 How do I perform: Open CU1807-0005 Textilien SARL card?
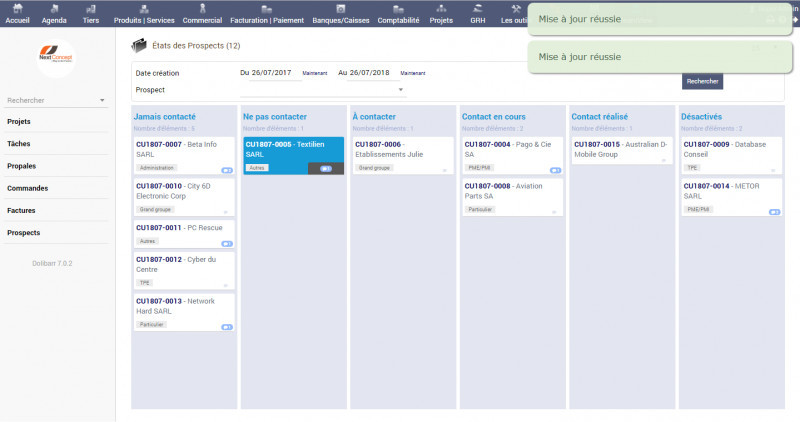pyautogui.click(x=293, y=155)
